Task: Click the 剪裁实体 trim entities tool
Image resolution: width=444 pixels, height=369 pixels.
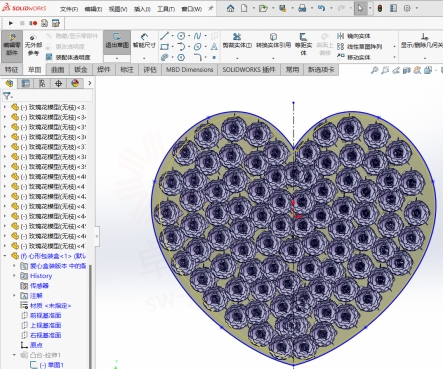Action: click(237, 41)
